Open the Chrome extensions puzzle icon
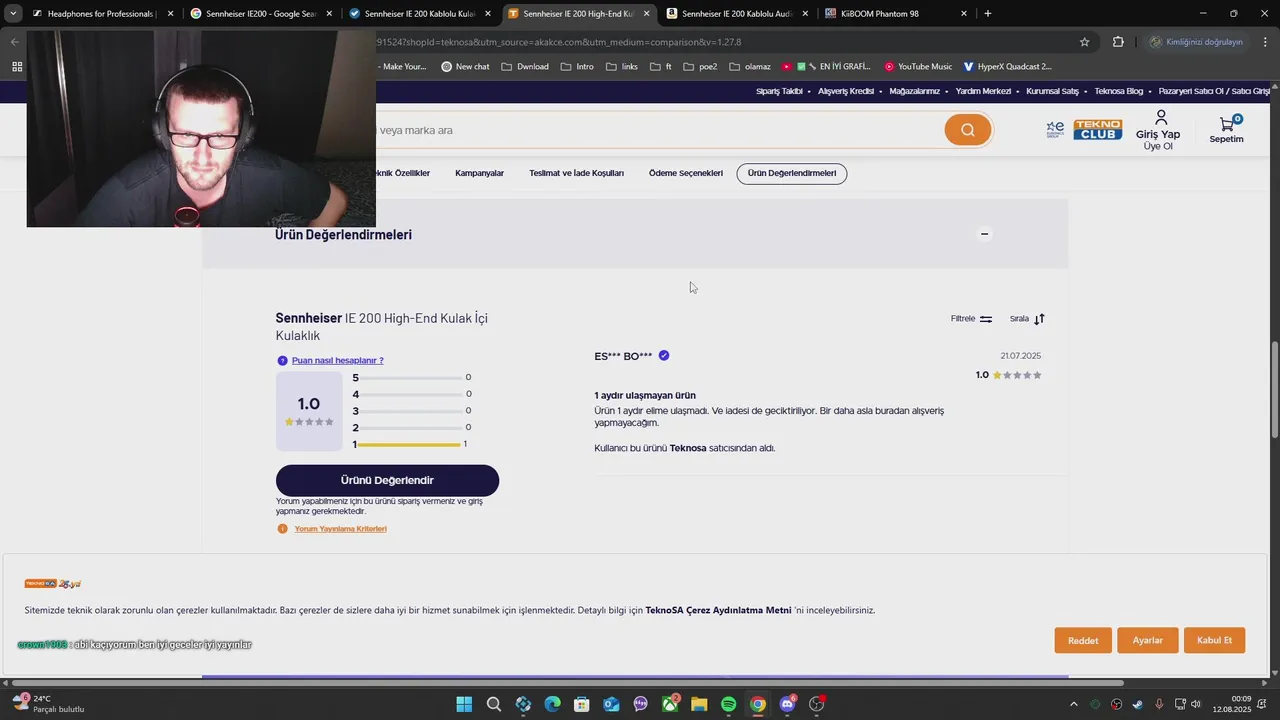The height and width of the screenshot is (720, 1280). pyautogui.click(x=1118, y=42)
